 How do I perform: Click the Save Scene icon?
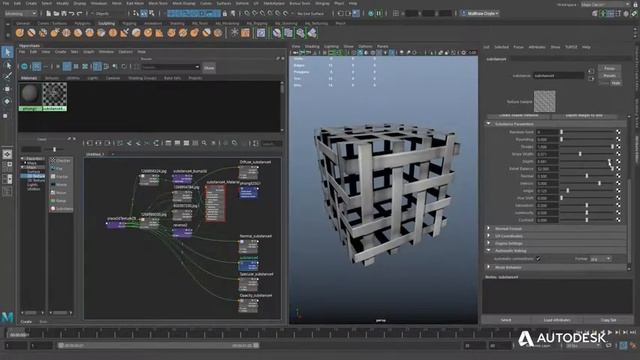[x=63, y=13]
